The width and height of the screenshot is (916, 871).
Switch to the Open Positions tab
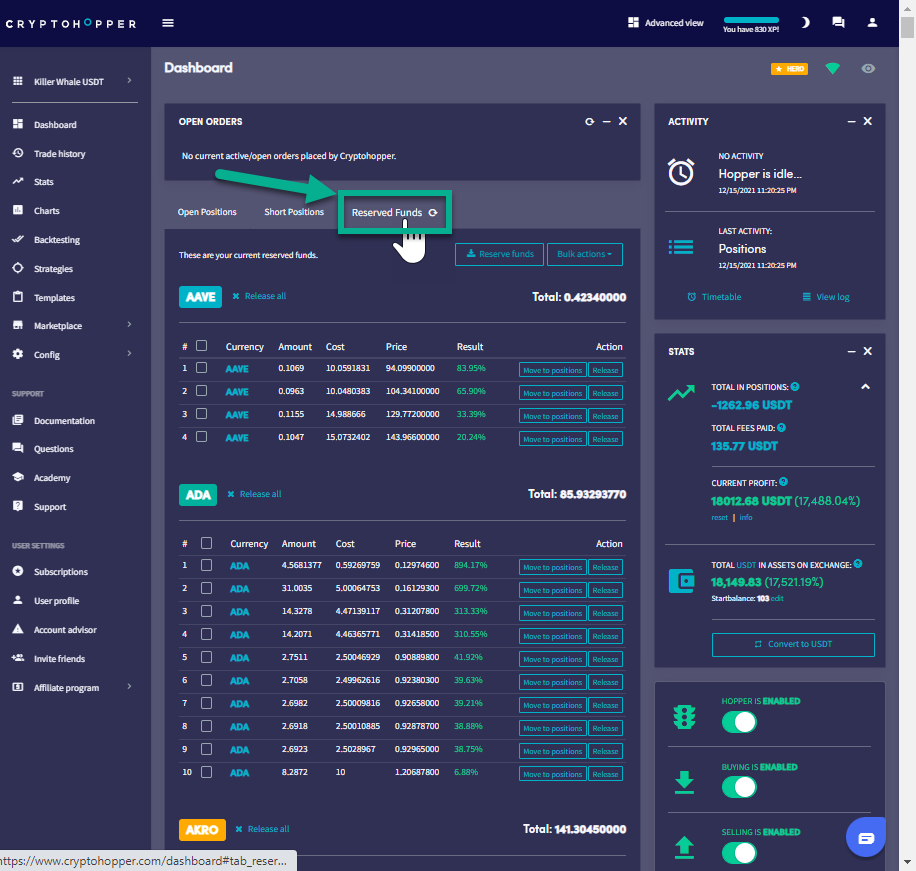coord(207,212)
